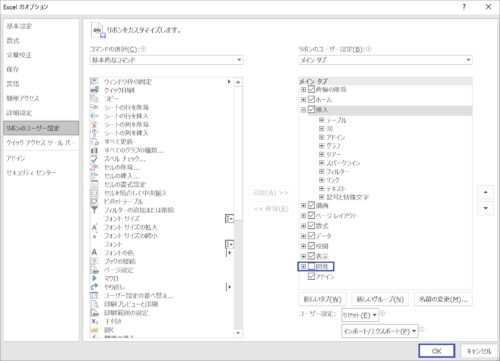Click the 名前の変更 button
Viewport: 500px width, 361px height.
click(x=443, y=299)
